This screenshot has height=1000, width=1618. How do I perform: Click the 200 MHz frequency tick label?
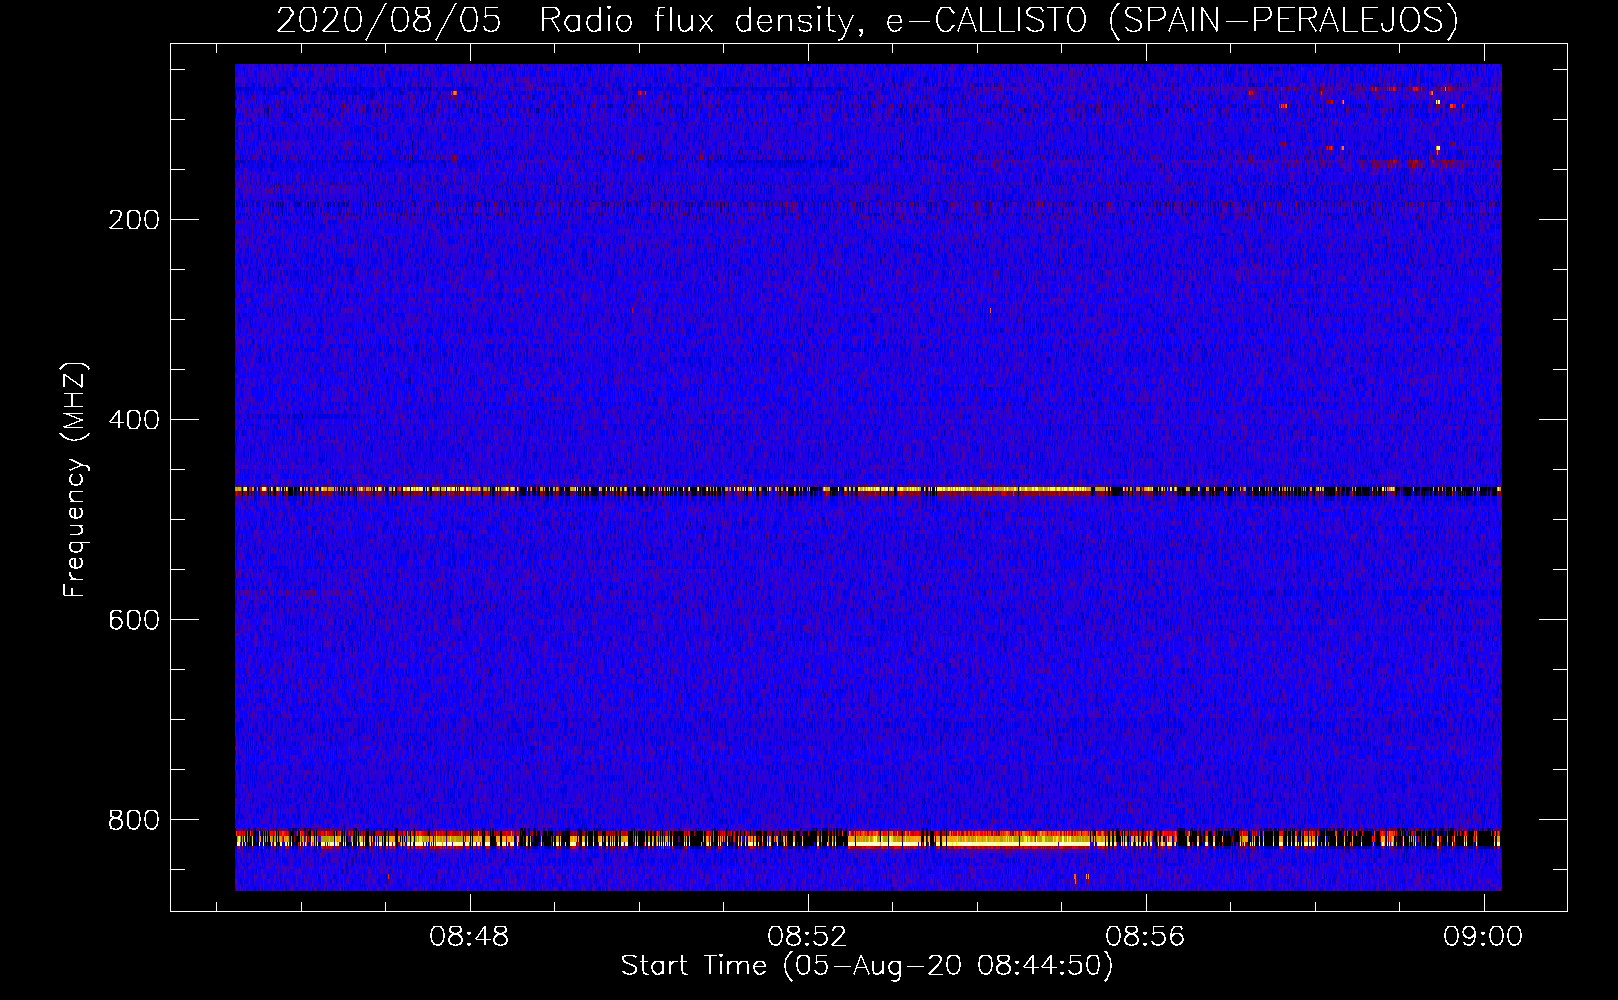(134, 220)
